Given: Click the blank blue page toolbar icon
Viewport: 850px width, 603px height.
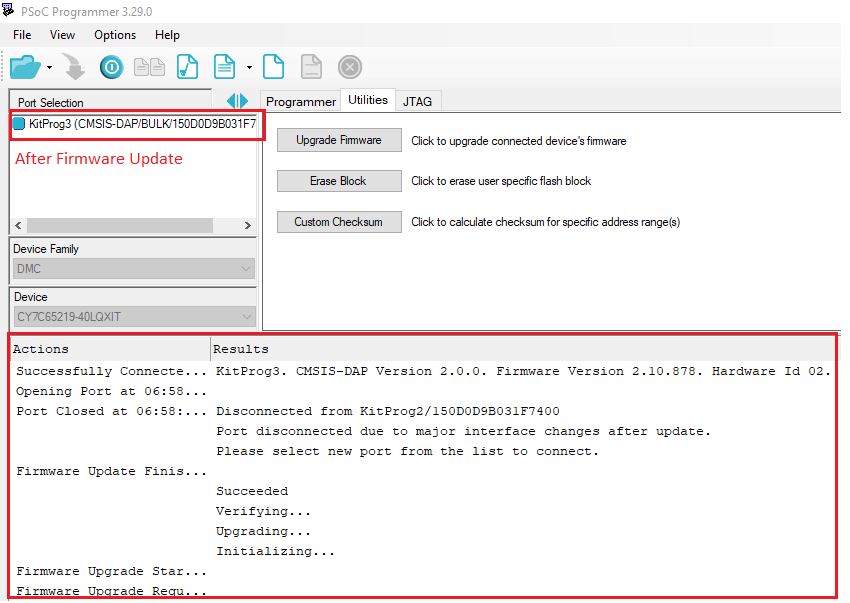Looking at the screenshot, I should coord(273,67).
